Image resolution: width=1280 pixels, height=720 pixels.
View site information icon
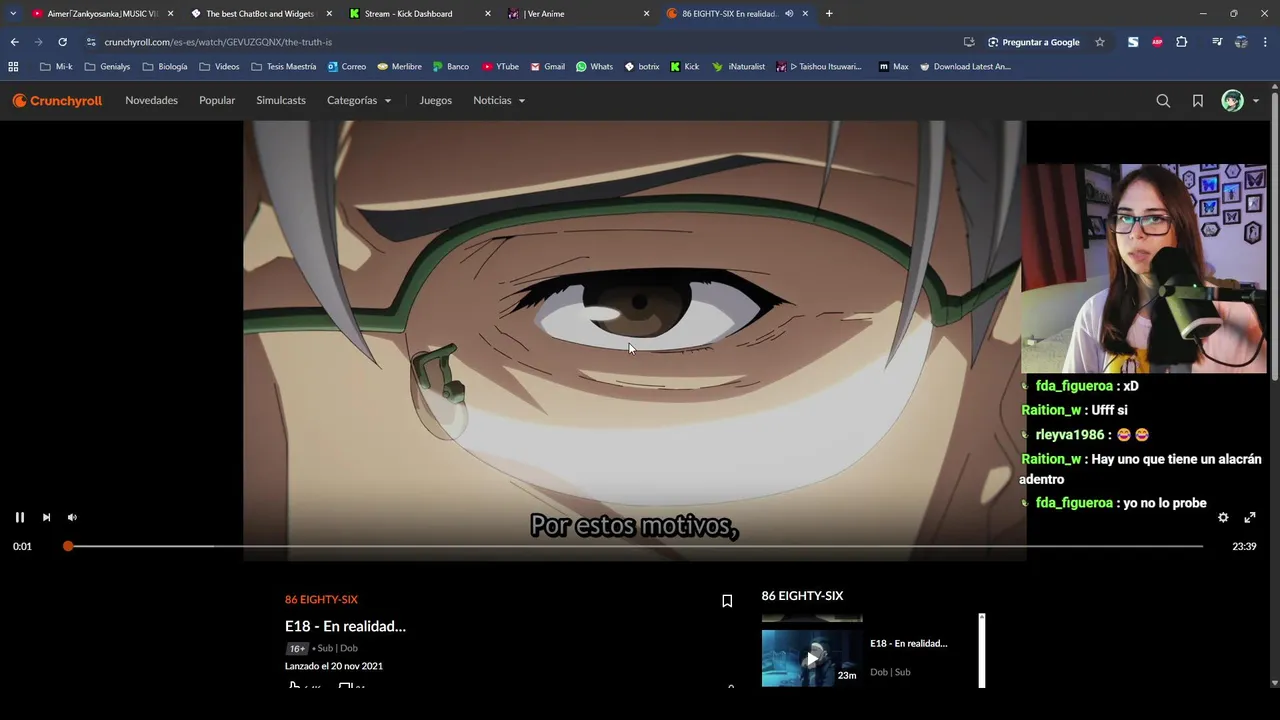(x=91, y=42)
